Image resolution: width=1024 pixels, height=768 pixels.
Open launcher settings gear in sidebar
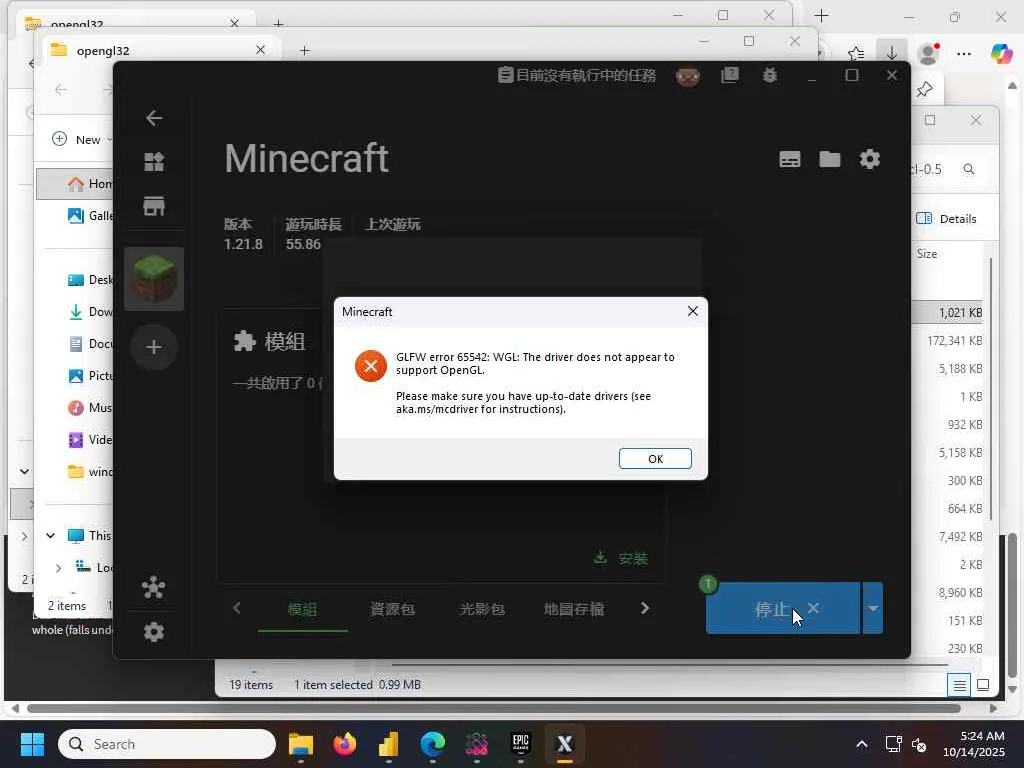coord(153,632)
